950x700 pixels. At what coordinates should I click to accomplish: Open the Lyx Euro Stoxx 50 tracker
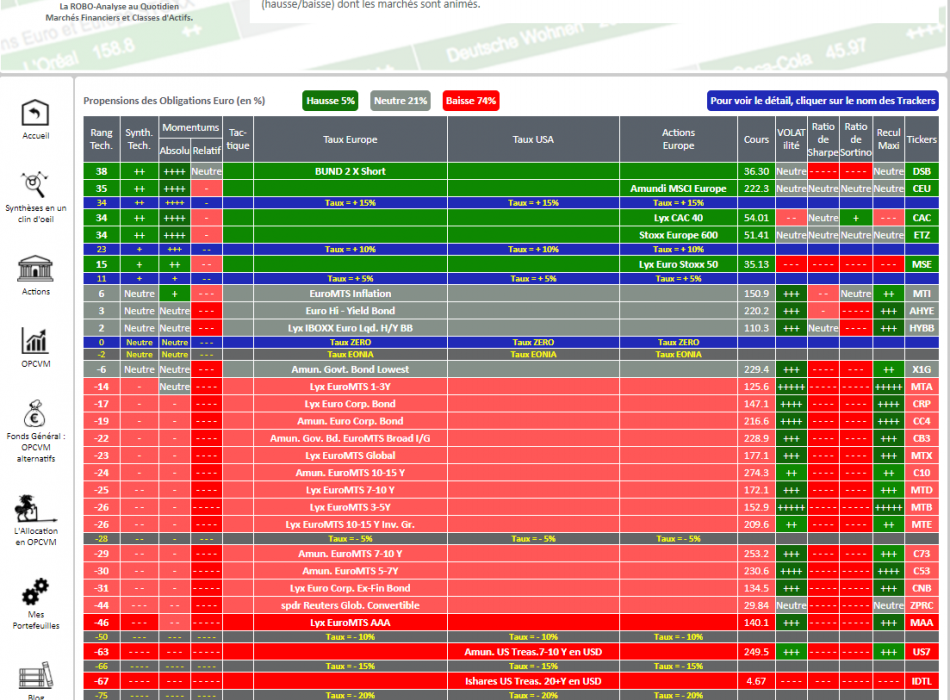[x=678, y=264]
